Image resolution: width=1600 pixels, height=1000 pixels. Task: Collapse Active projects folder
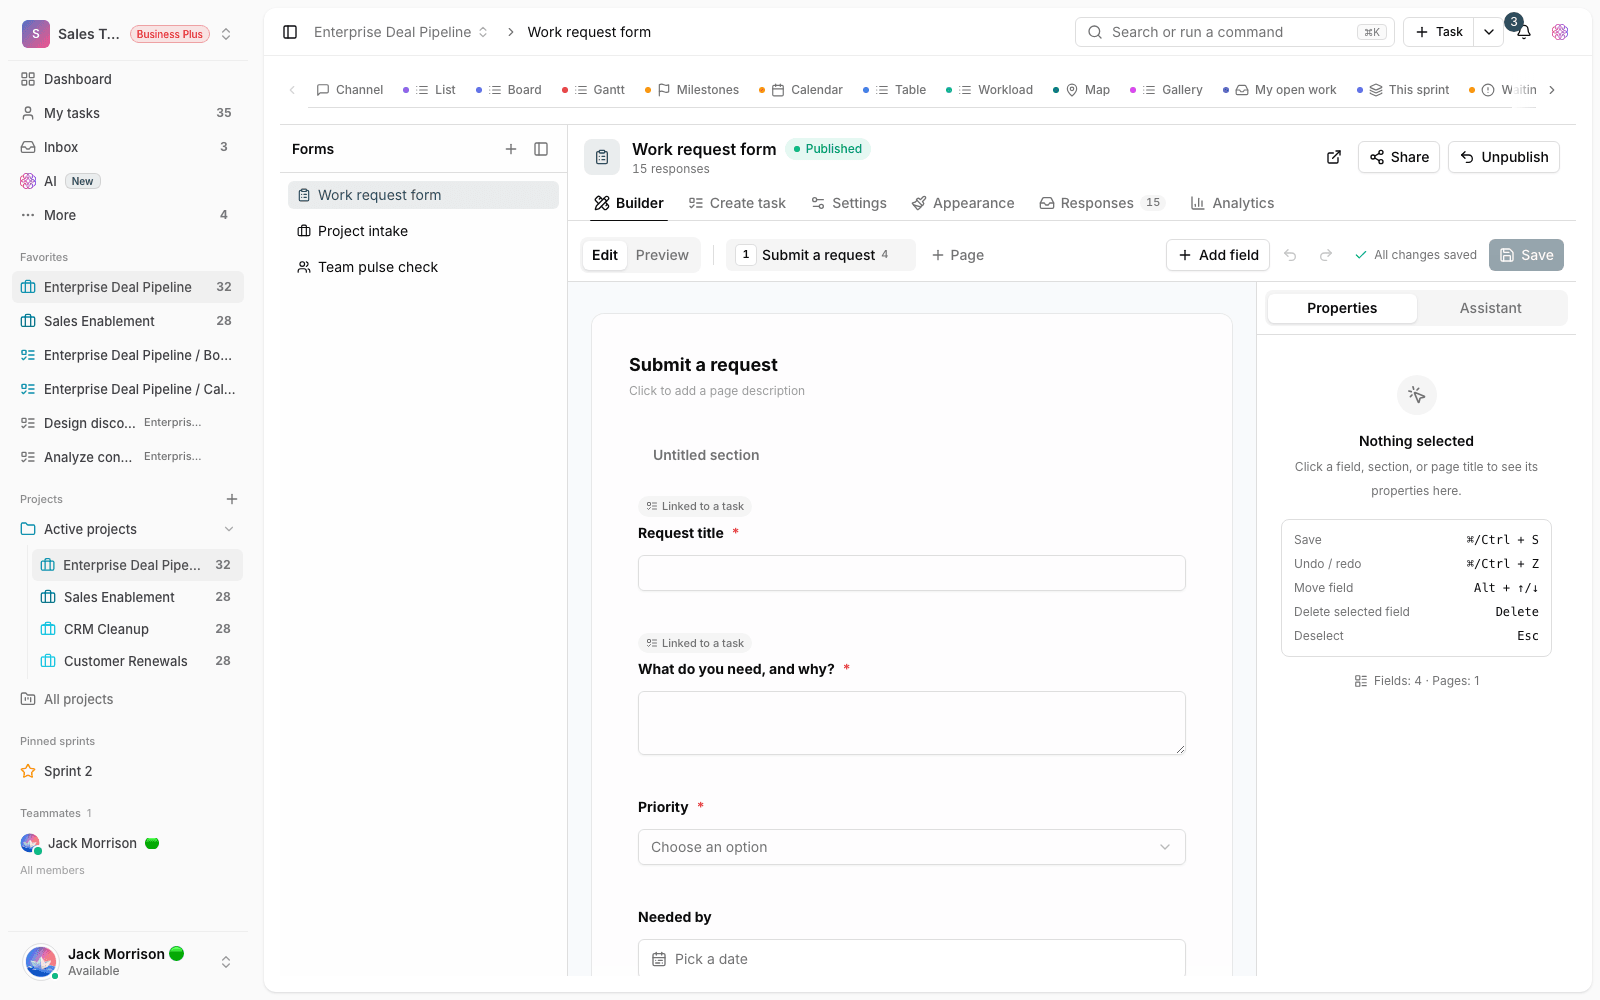(229, 529)
